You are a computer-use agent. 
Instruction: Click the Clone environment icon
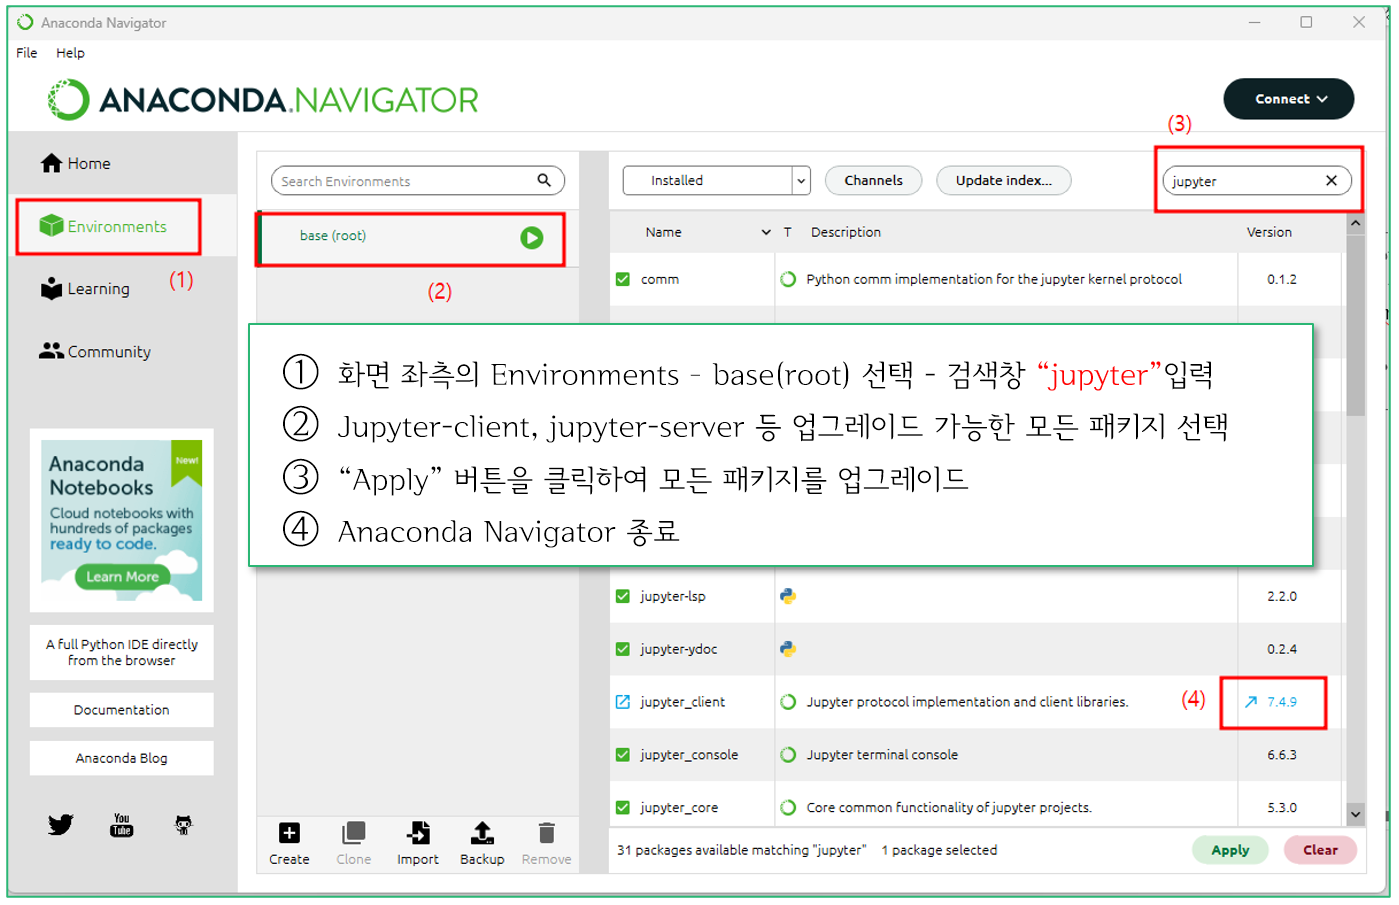[x=354, y=833]
